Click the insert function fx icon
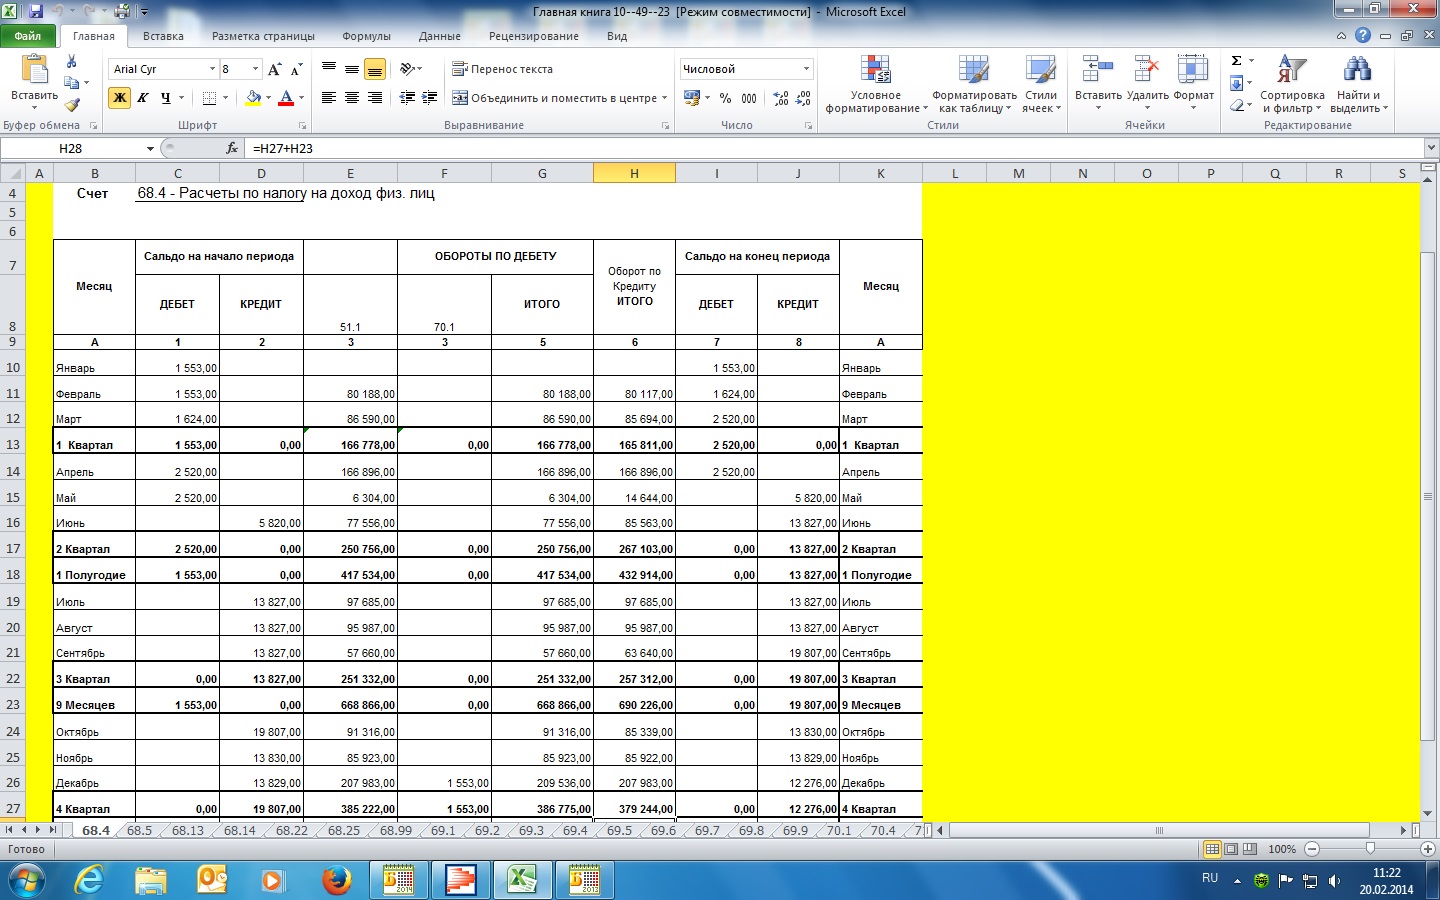Image resolution: width=1440 pixels, height=900 pixels. (x=232, y=148)
